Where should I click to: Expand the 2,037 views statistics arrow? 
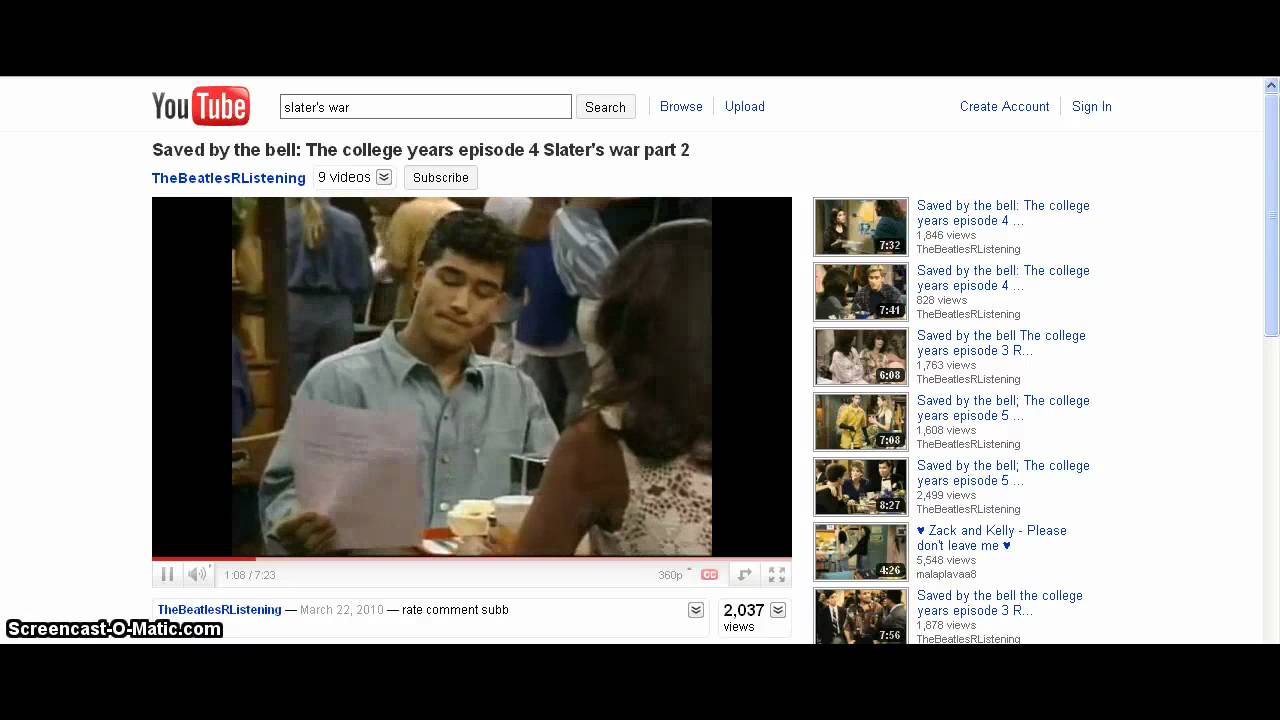click(778, 610)
